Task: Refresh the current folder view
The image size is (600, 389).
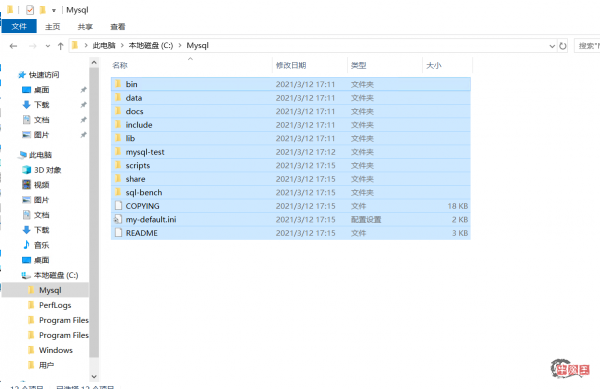Action: click(x=562, y=46)
